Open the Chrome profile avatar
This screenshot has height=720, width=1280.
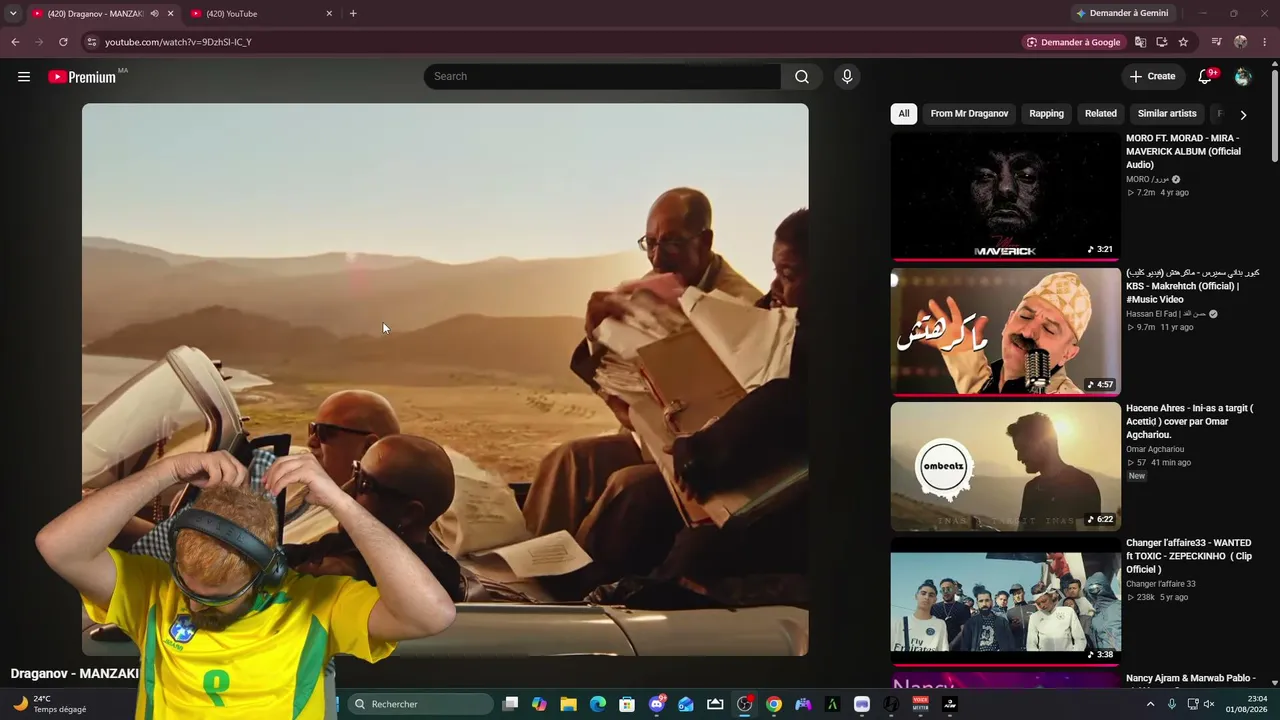pos(1241,42)
